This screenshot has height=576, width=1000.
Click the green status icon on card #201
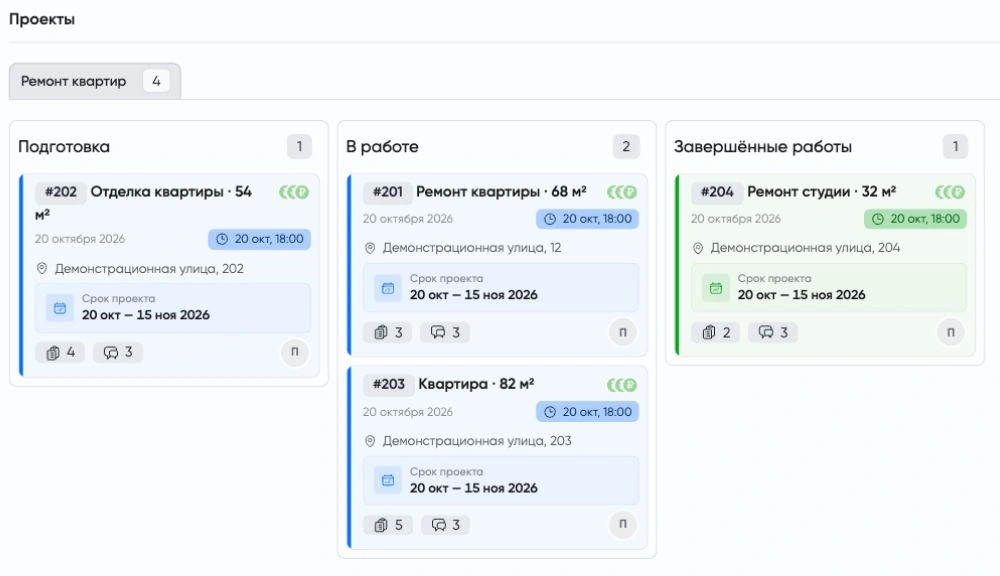(x=622, y=192)
